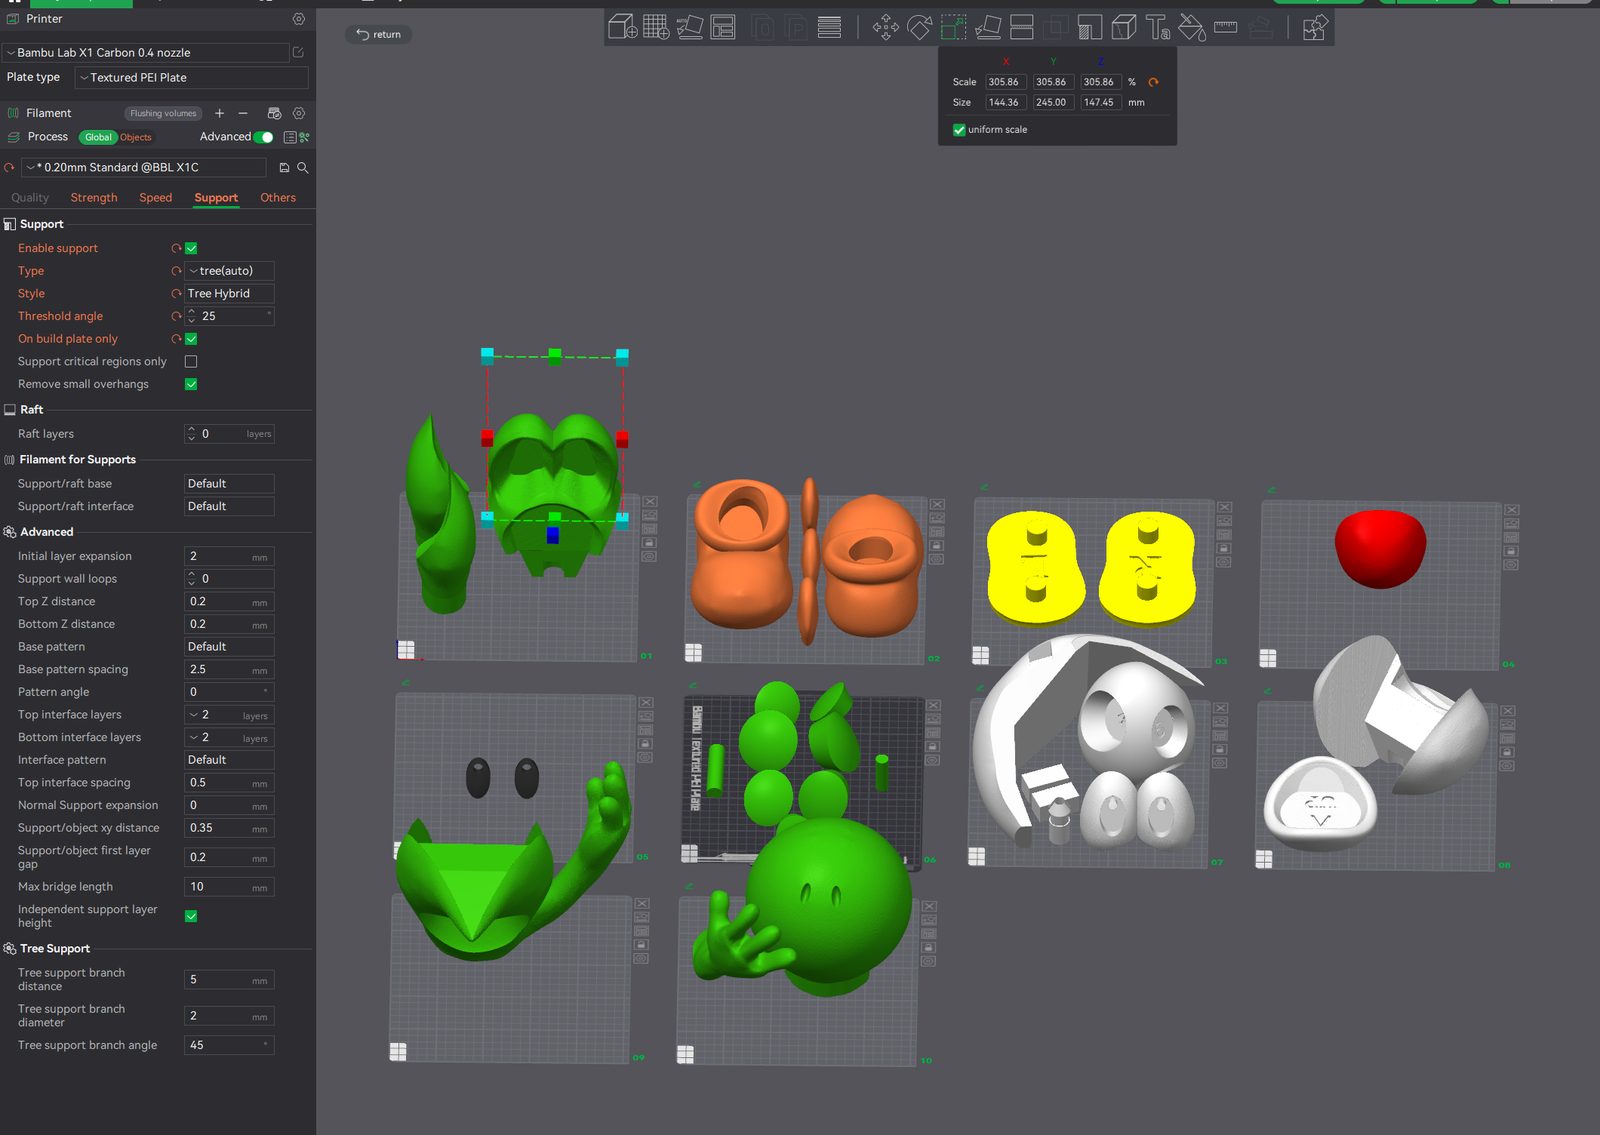Open the support Type dropdown

coord(229,271)
